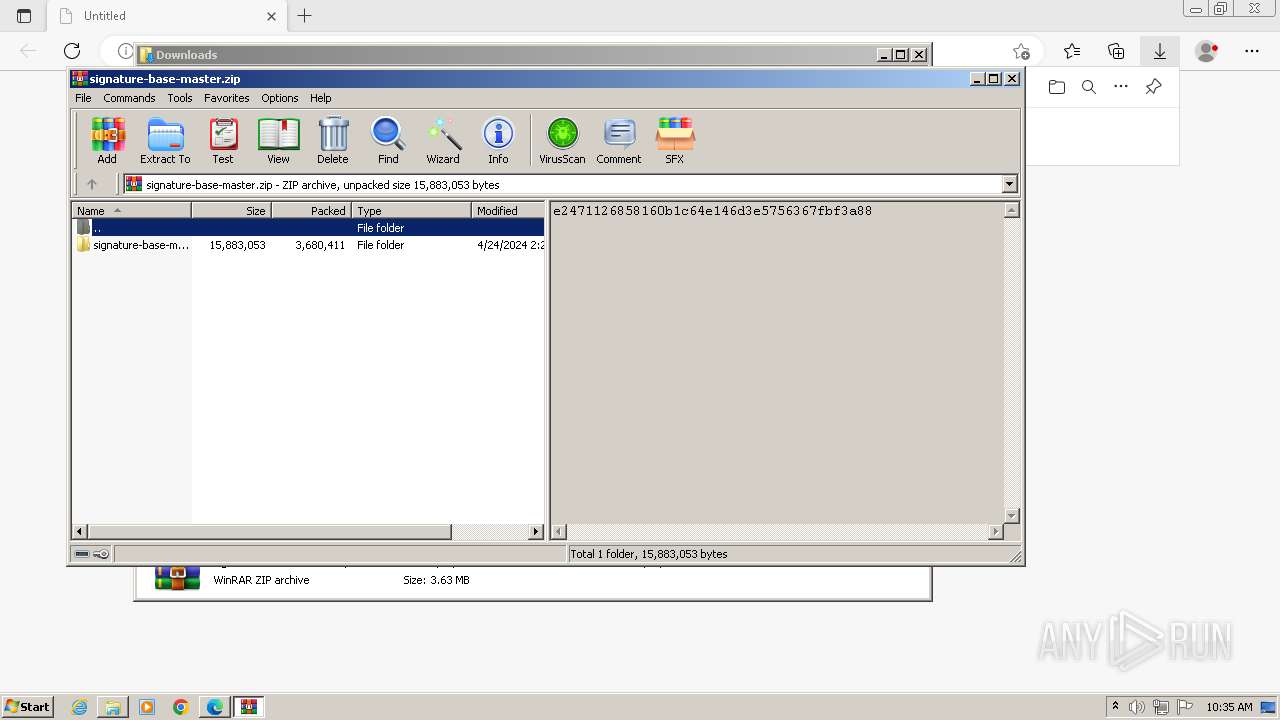Image resolution: width=1280 pixels, height=720 pixels.
Task: Reload the browser page
Action: click(72, 51)
